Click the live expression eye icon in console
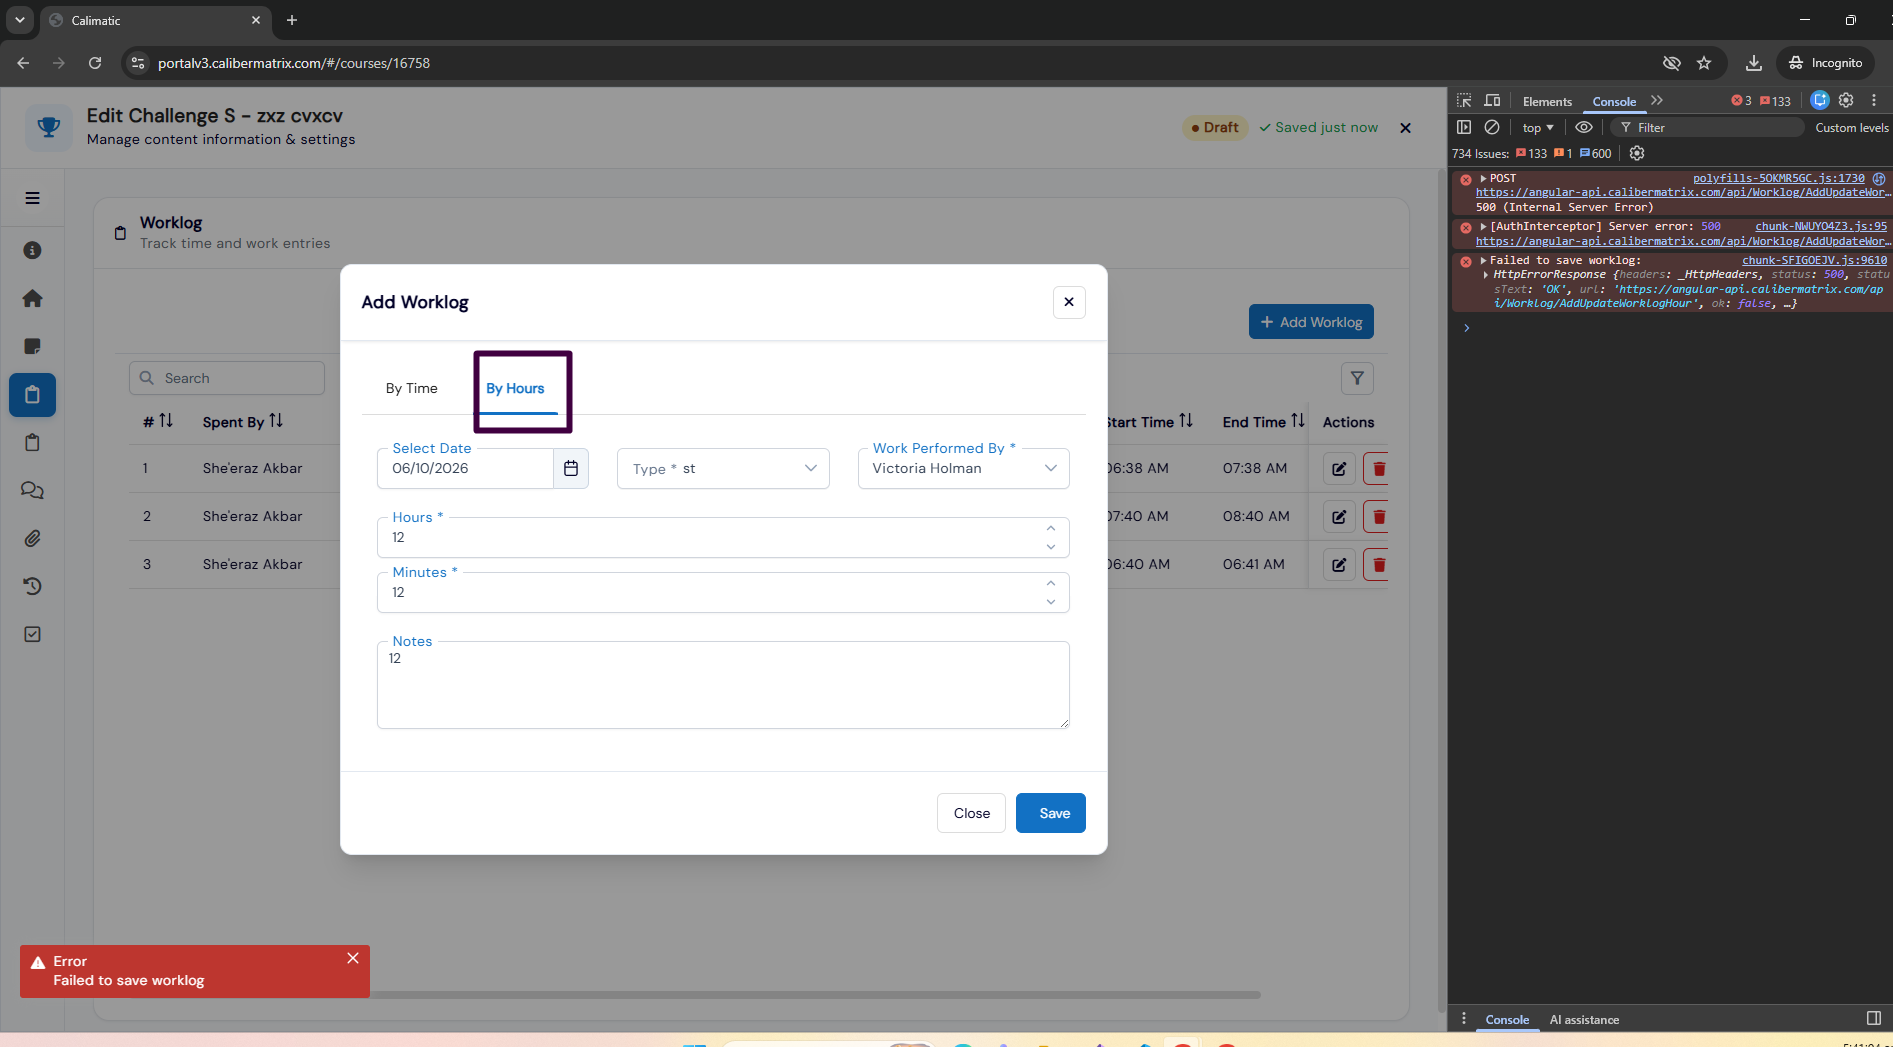The width and height of the screenshot is (1893, 1047). (1584, 127)
